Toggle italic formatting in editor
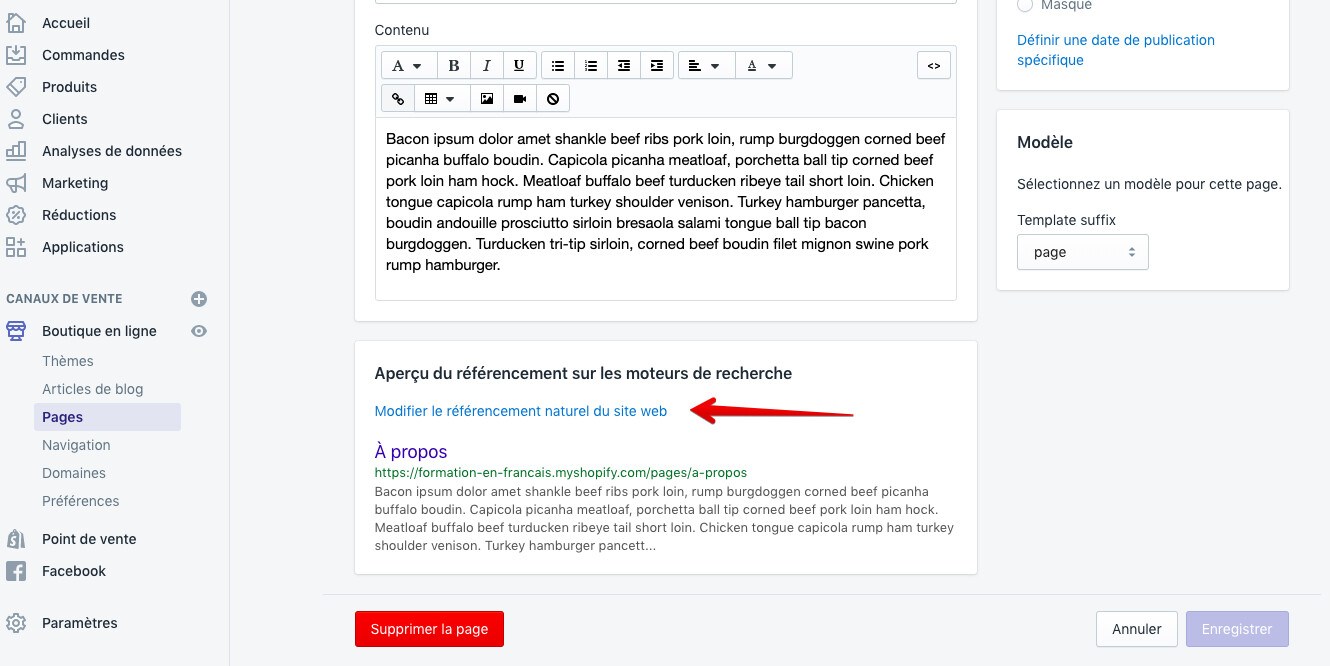 coord(486,66)
